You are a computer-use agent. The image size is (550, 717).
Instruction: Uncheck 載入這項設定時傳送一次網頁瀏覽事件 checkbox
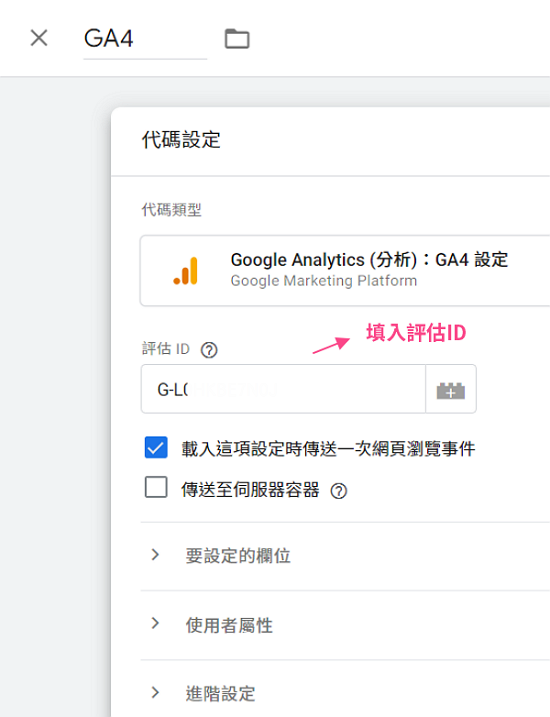pyautogui.click(x=156, y=447)
